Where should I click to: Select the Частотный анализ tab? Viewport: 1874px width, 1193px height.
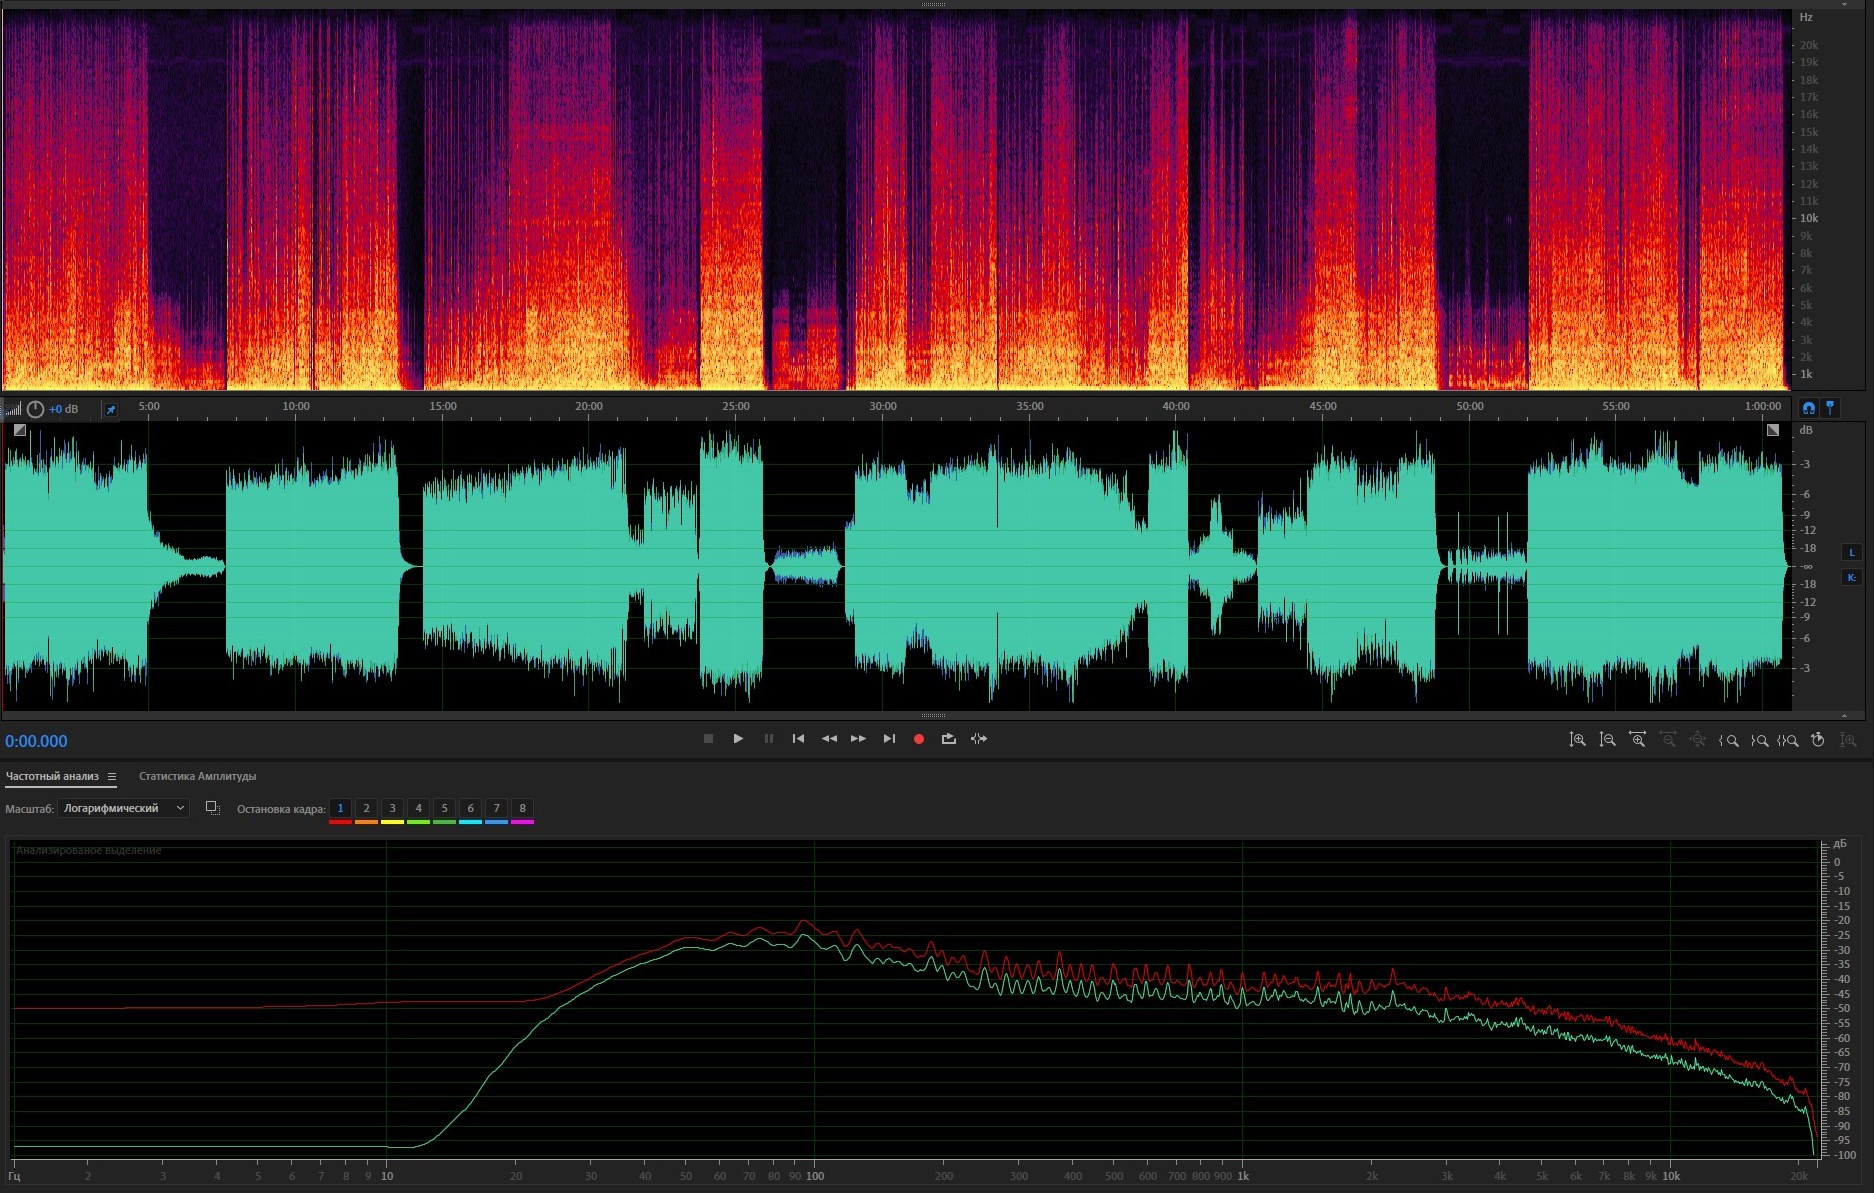pyautogui.click(x=52, y=777)
